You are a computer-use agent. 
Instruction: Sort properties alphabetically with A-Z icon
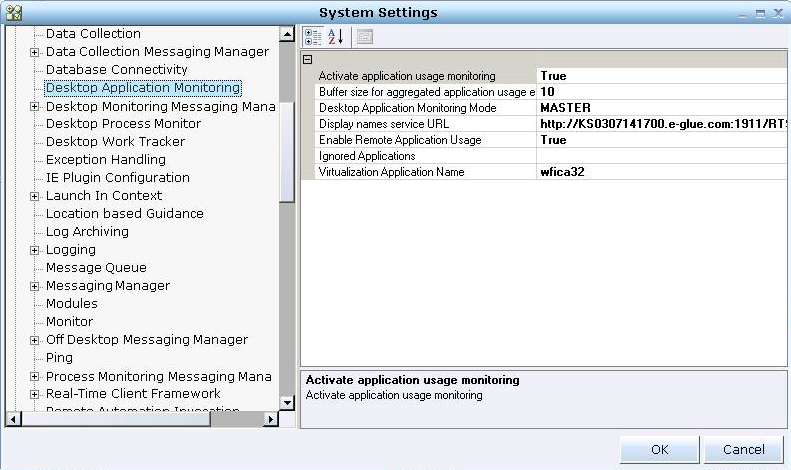coord(336,36)
